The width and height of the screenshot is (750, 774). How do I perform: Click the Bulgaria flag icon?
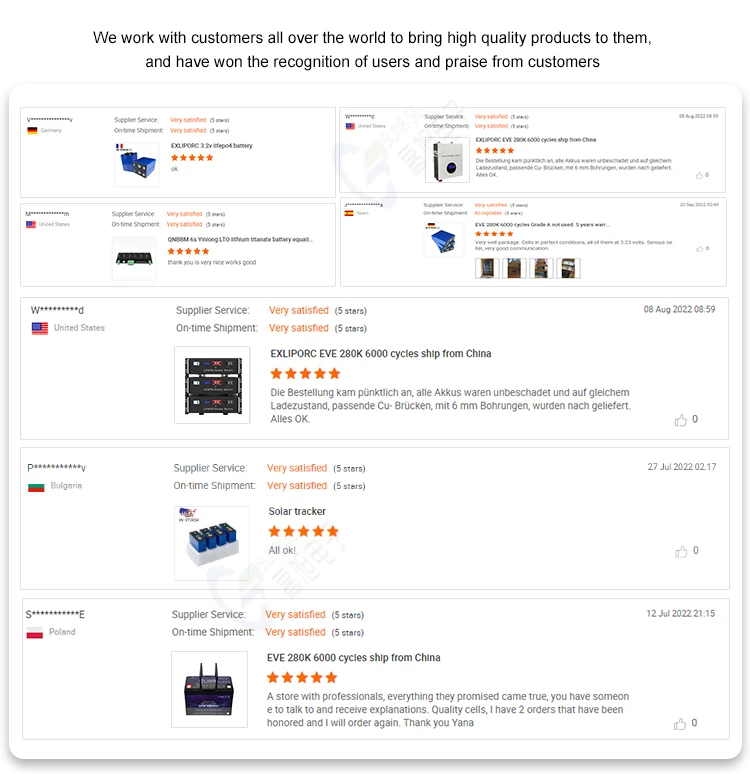click(x=36, y=486)
